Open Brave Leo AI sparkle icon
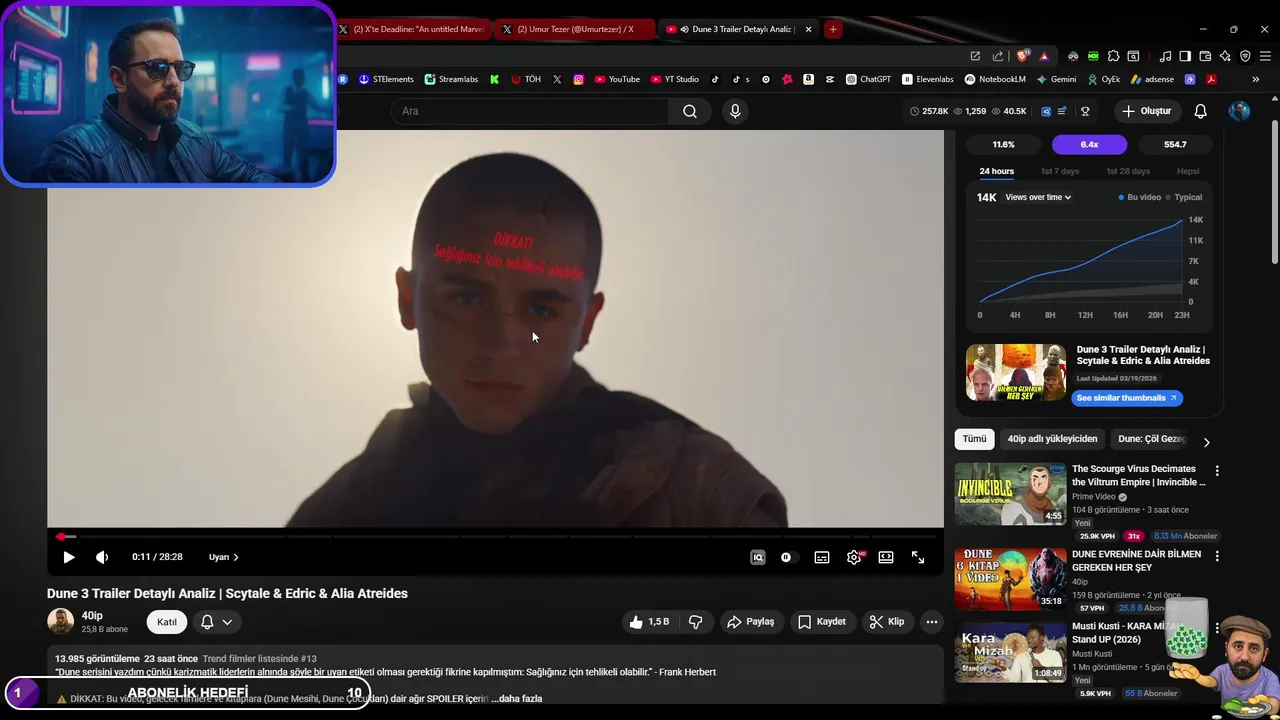The image size is (1280, 720). pos(1225,56)
